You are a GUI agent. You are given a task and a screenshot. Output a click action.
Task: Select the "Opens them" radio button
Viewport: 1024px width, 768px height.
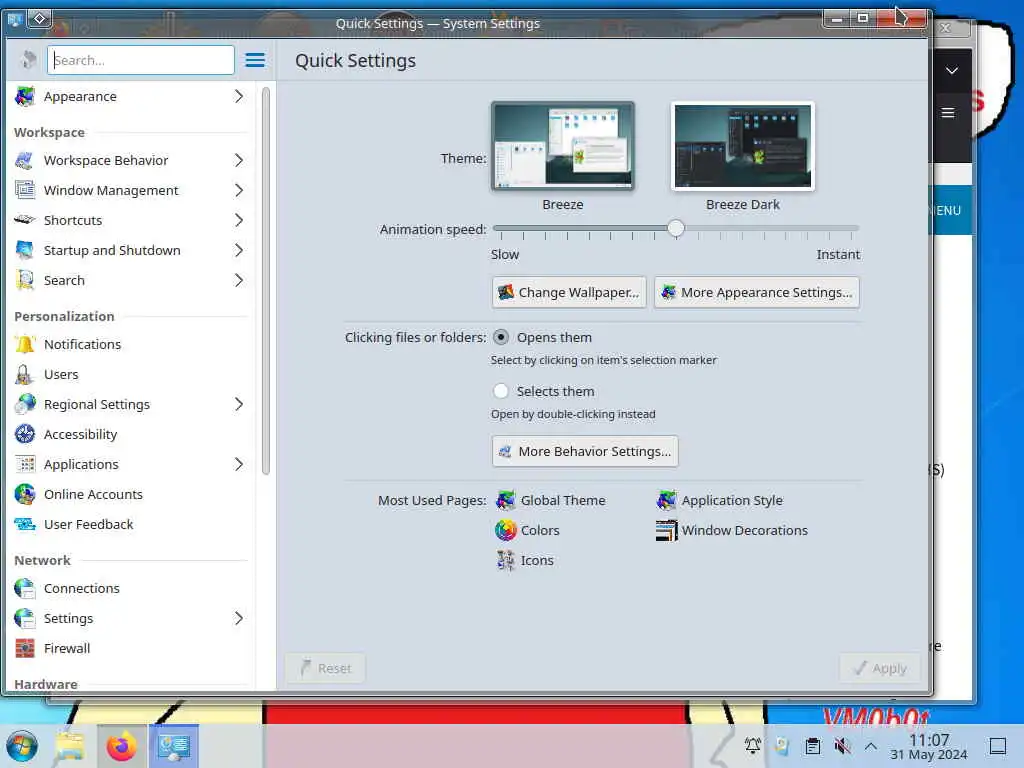(x=501, y=338)
